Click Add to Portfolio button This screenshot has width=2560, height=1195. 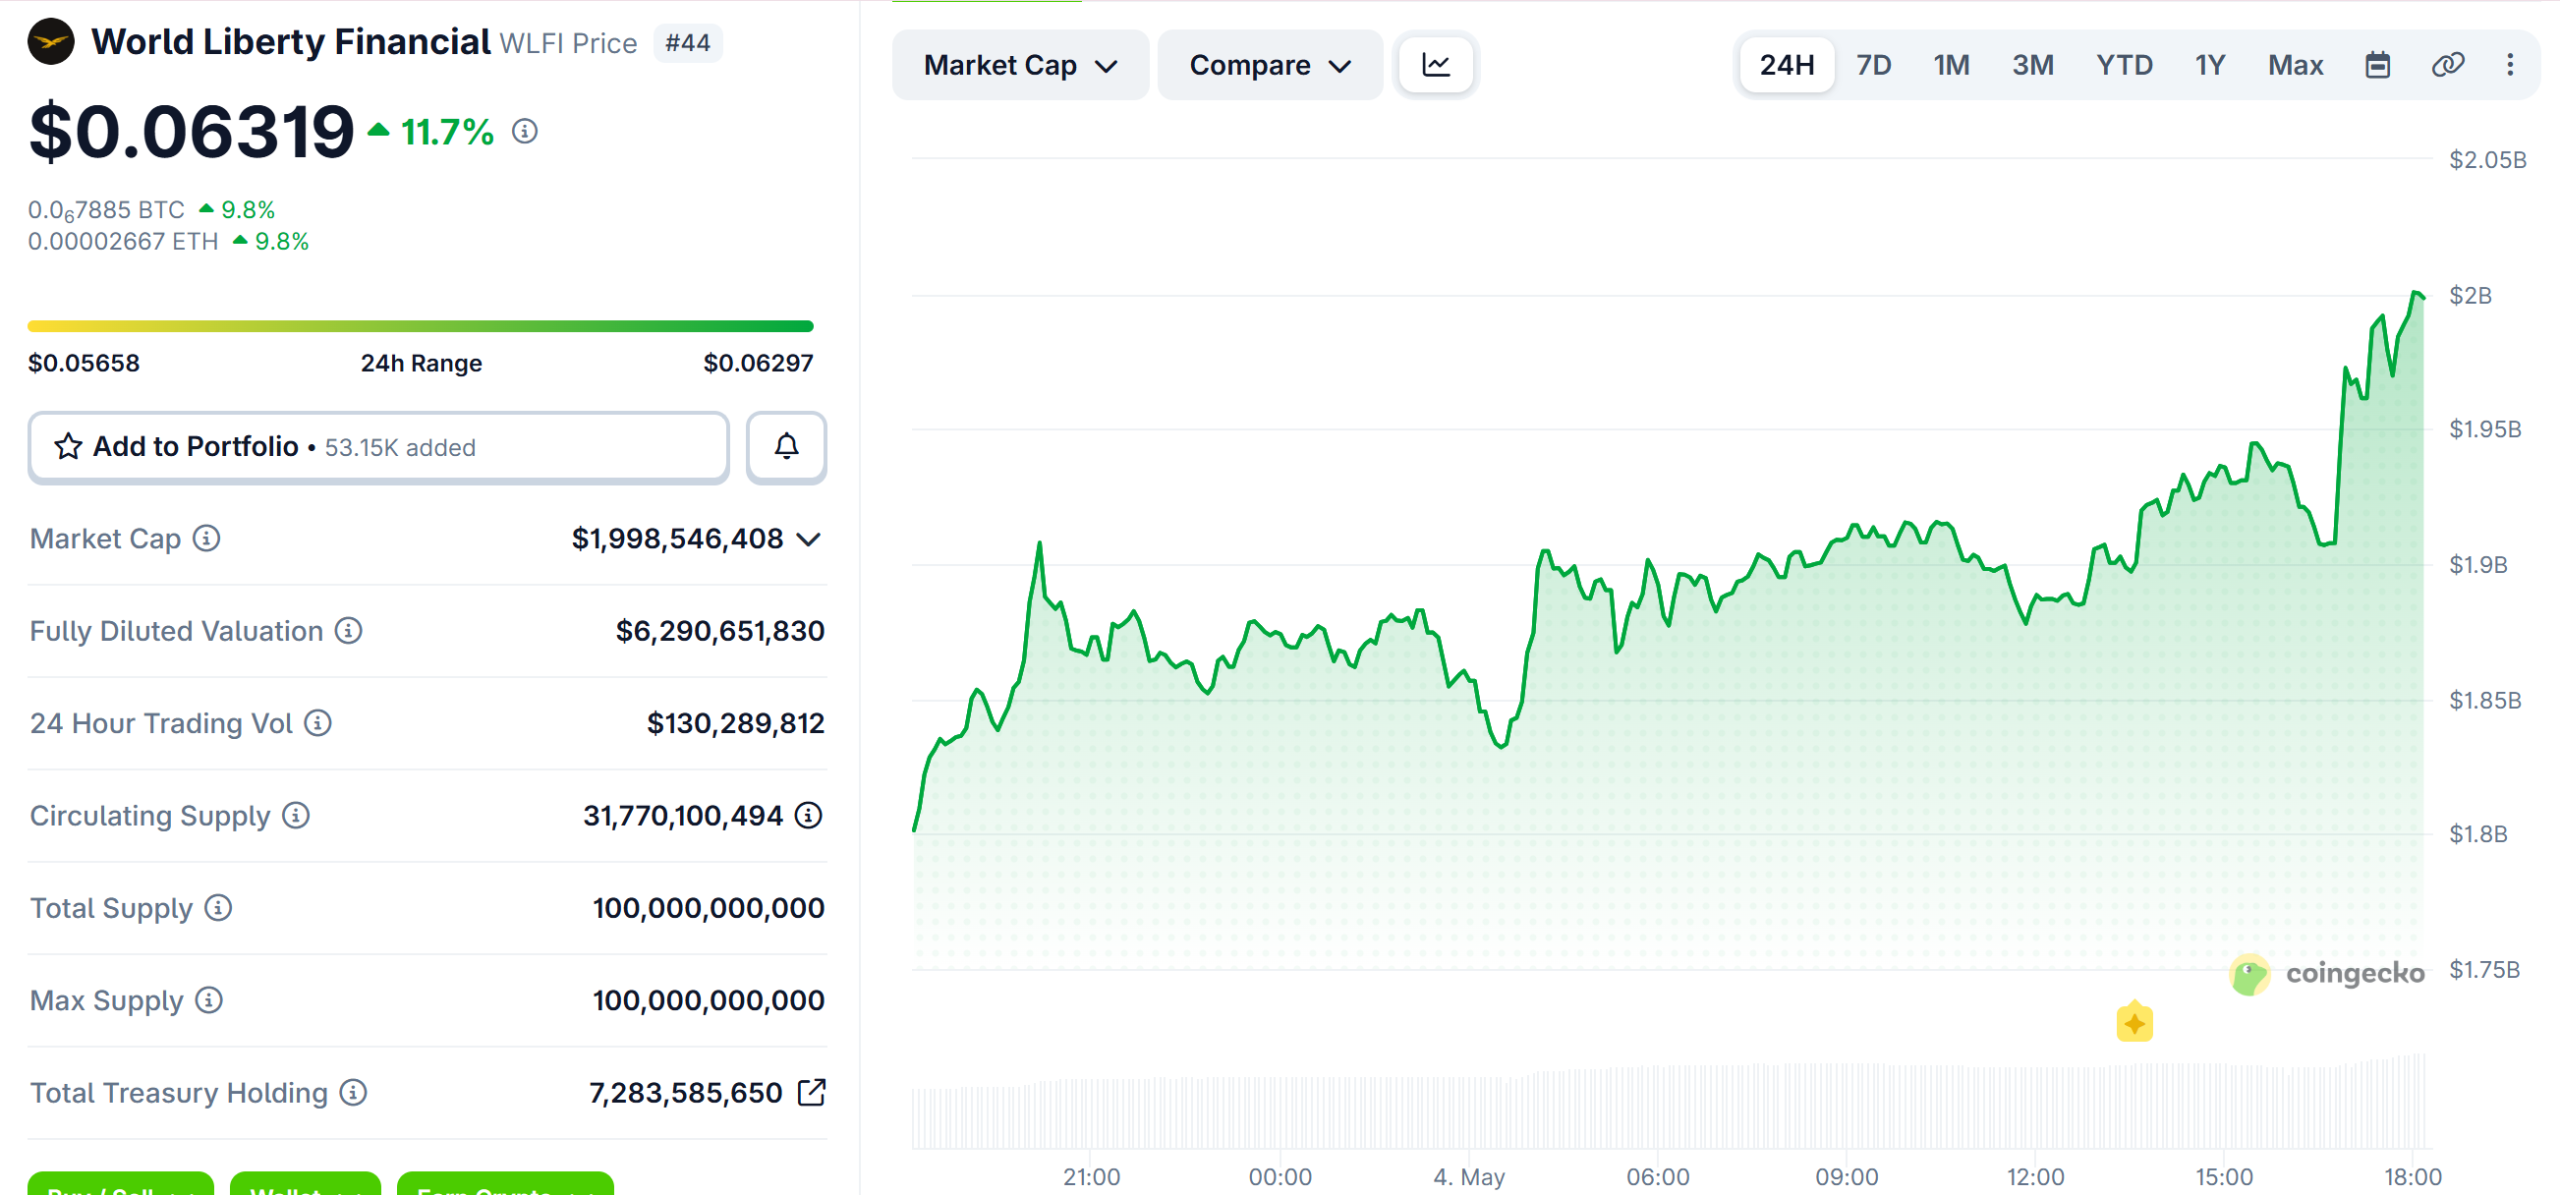pos(378,447)
